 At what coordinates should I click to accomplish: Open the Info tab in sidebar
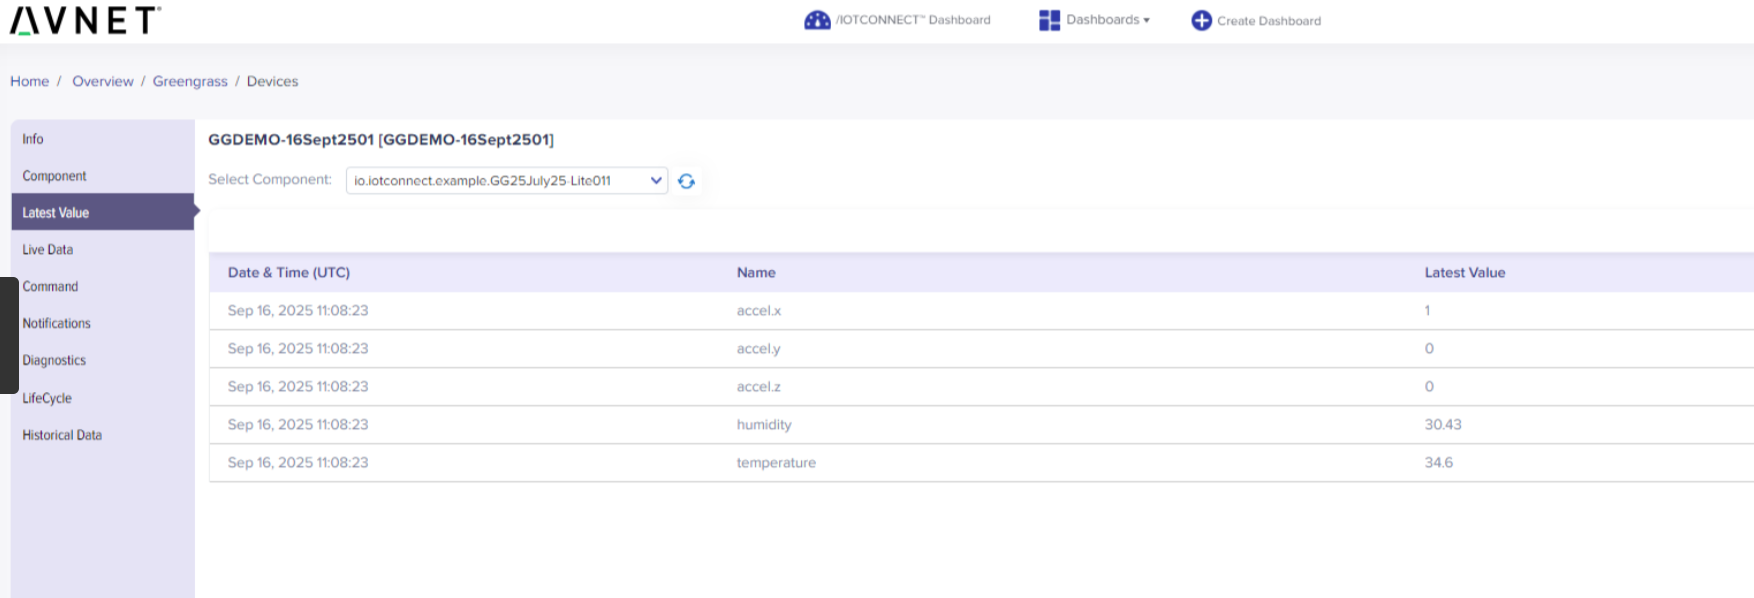coord(33,139)
